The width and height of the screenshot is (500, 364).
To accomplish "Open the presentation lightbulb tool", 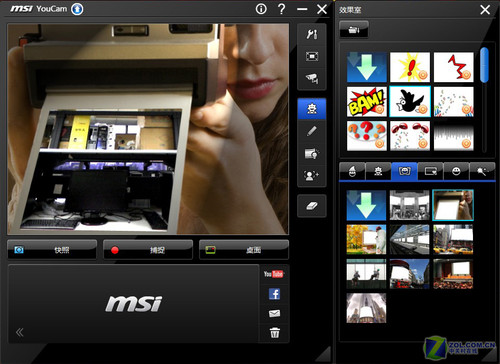I will (x=312, y=153).
